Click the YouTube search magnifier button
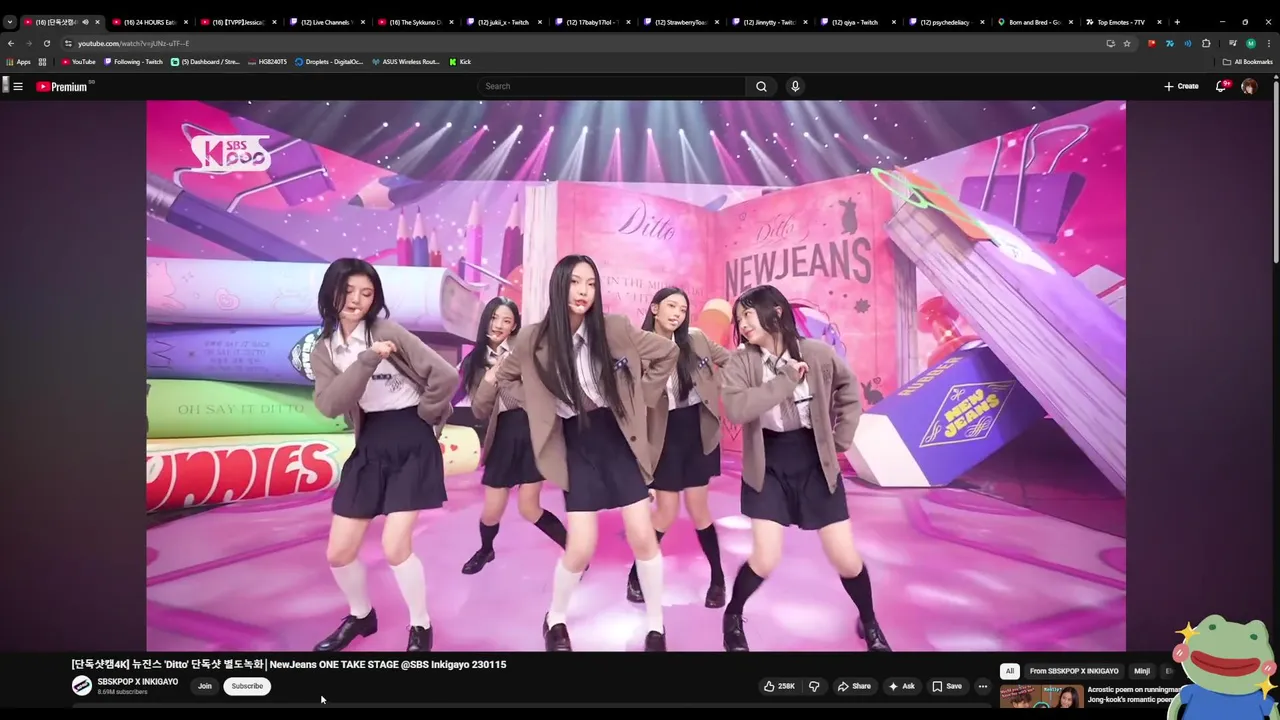Viewport: 1280px width, 720px height. pyautogui.click(x=761, y=86)
